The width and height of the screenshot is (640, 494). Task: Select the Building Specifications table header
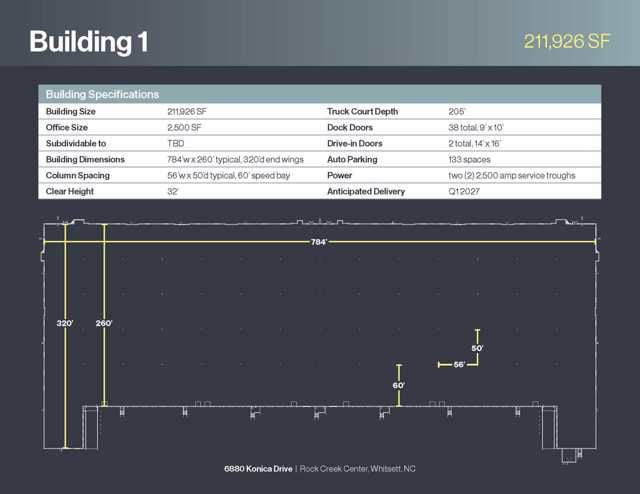point(103,94)
